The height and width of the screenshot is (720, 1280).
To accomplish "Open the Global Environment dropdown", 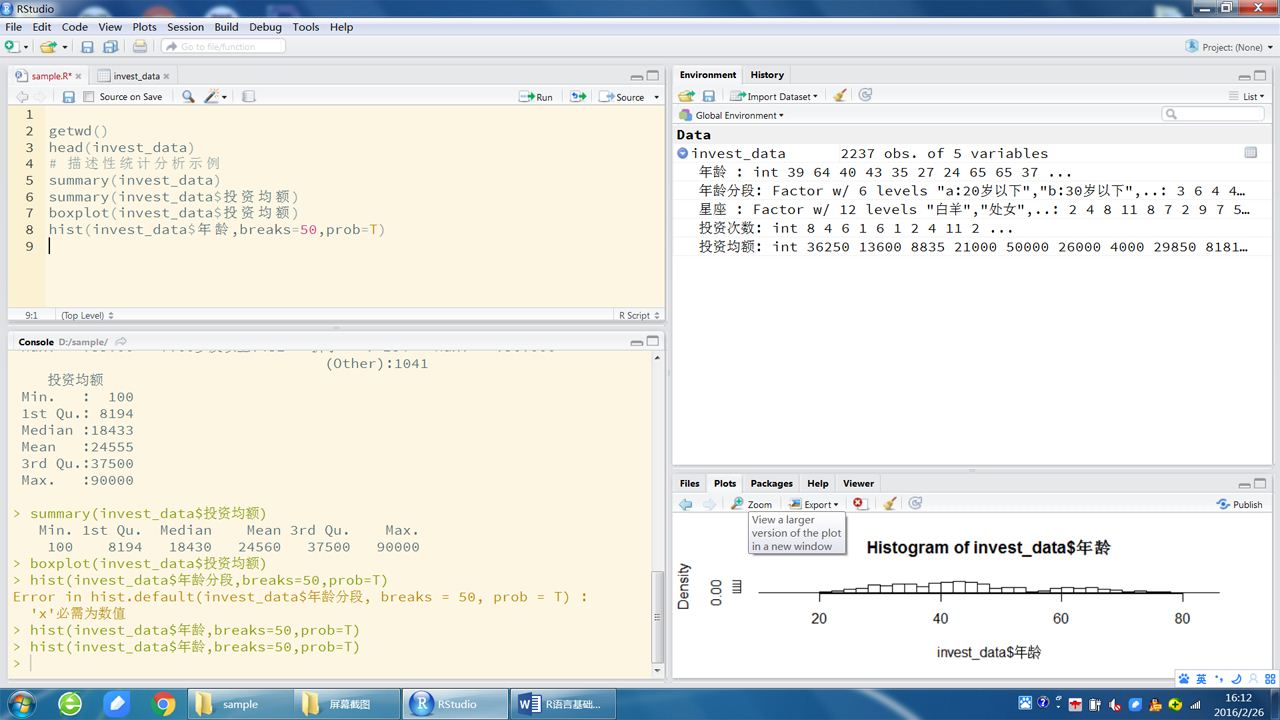I will coord(732,115).
